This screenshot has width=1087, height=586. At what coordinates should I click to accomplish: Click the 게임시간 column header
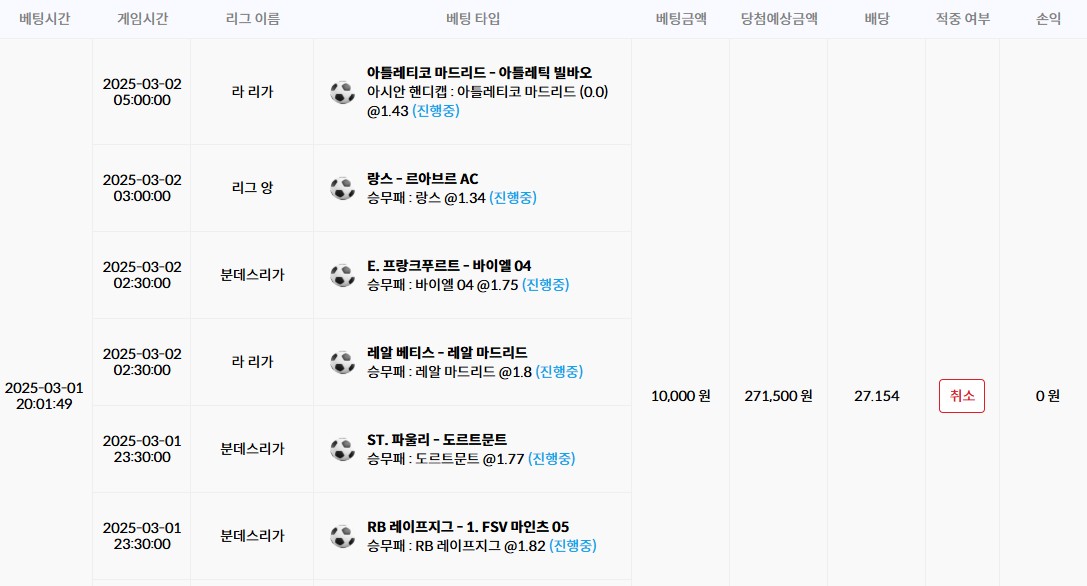coord(142,19)
